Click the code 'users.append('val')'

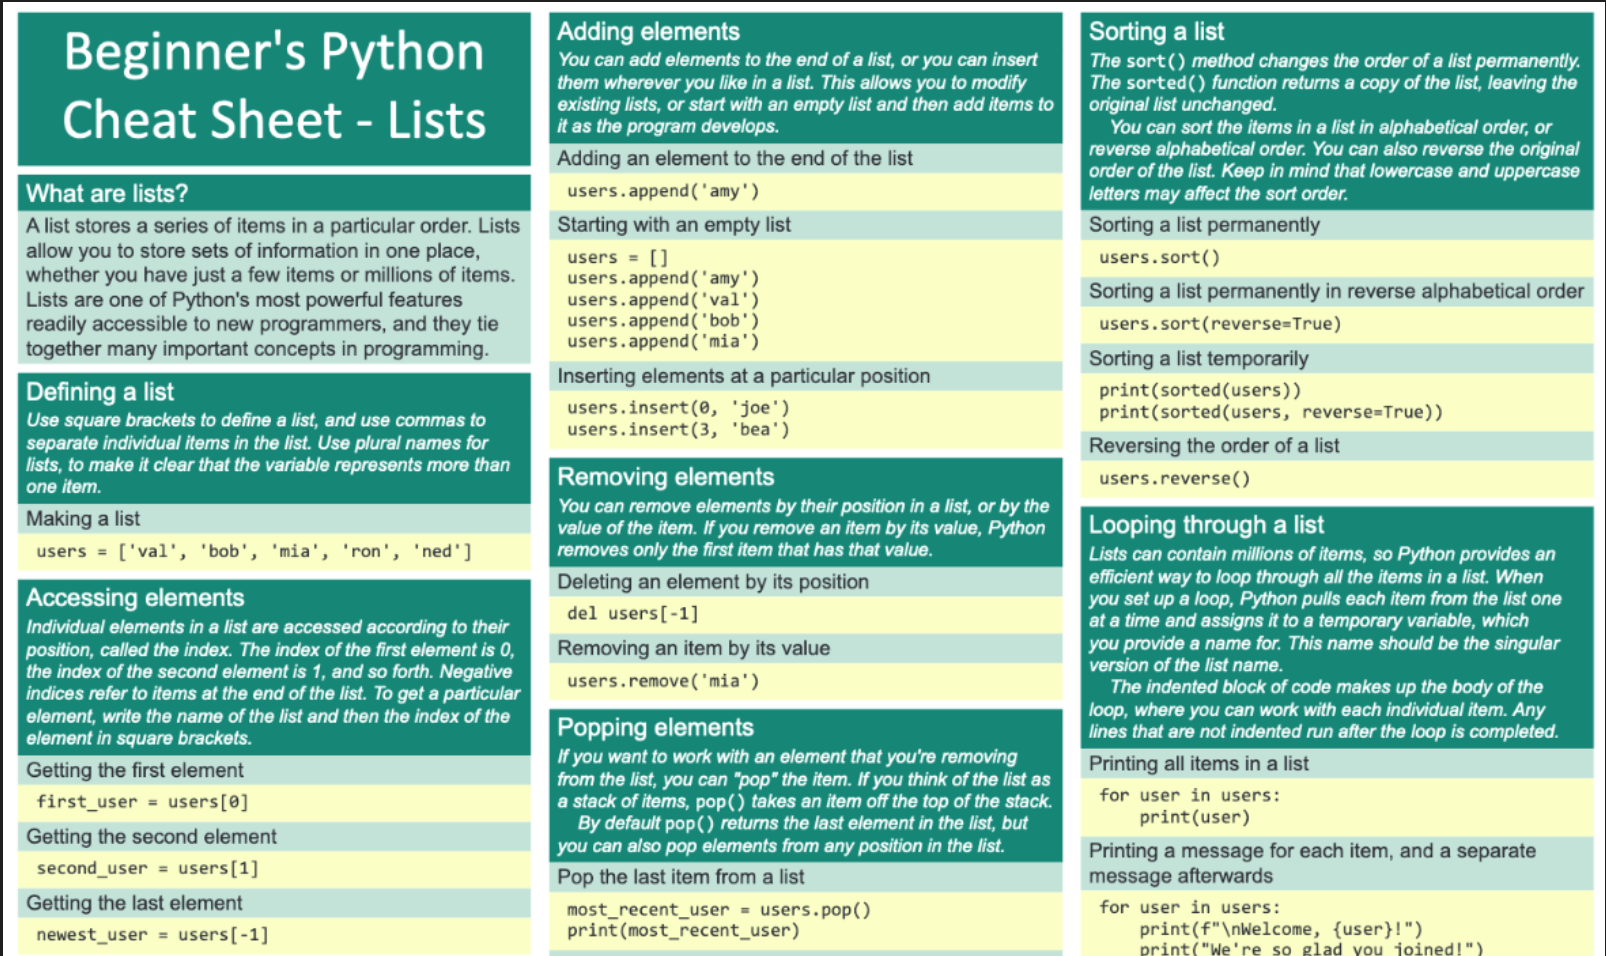pyautogui.click(x=663, y=300)
